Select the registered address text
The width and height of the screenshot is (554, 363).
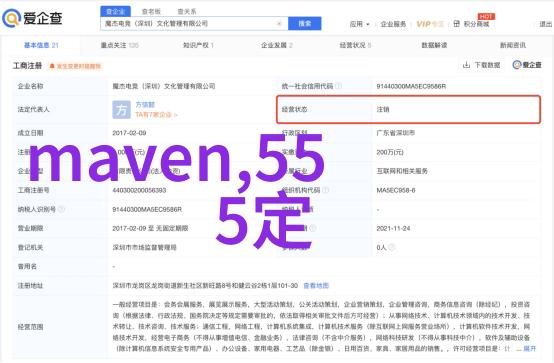[205, 286]
